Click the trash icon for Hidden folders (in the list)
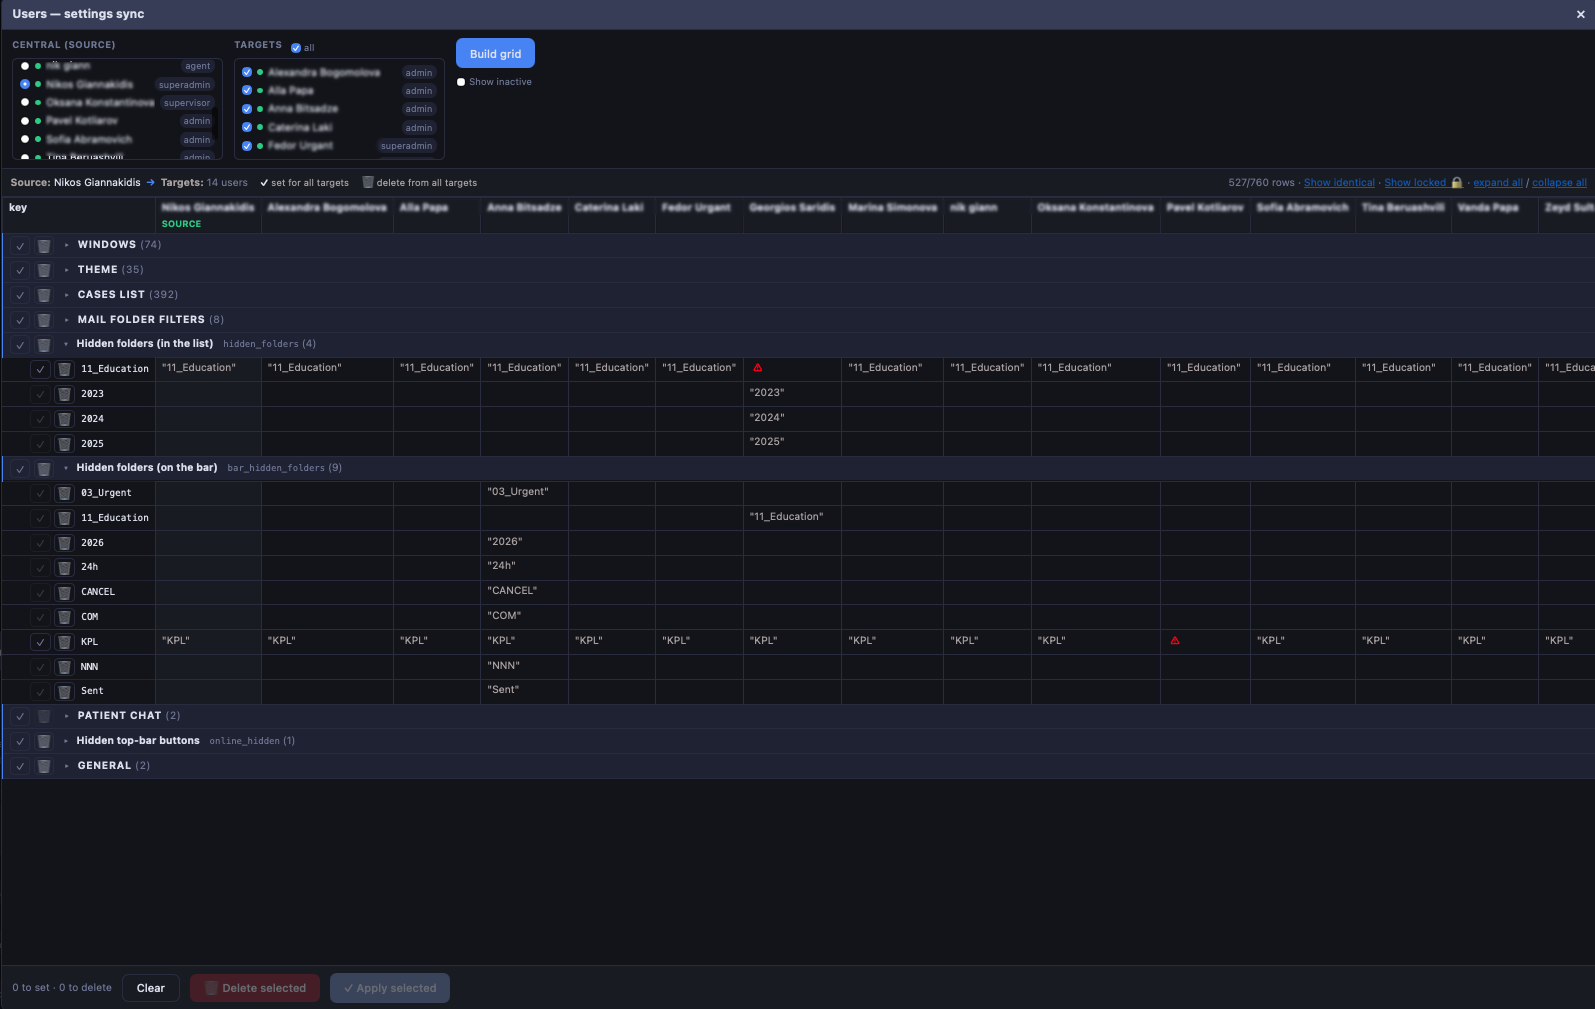This screenshot has height=1009, width=1595. click(x=44, y=345)
